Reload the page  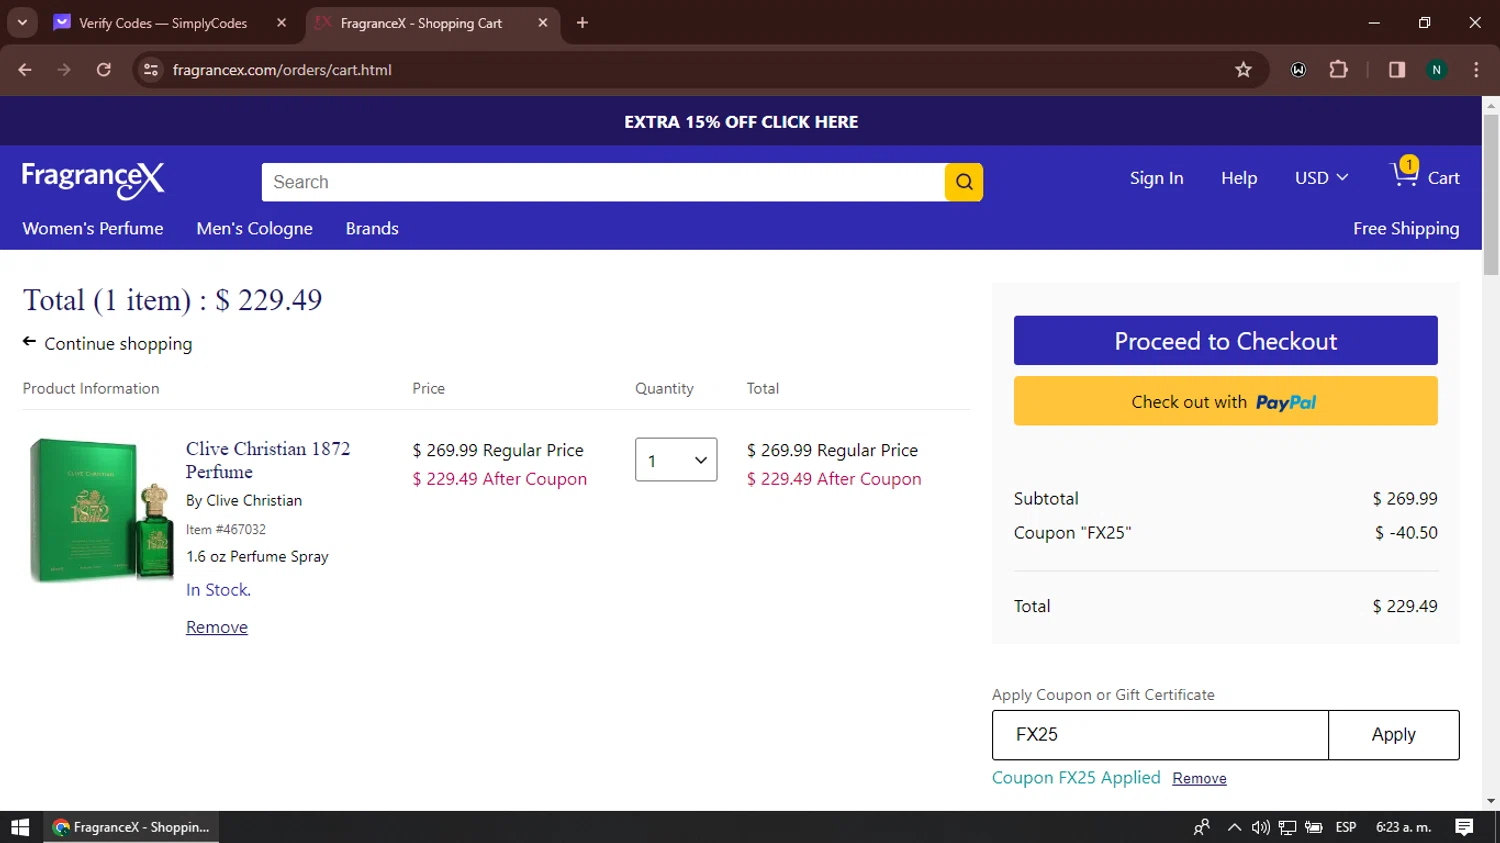point(104,70)
